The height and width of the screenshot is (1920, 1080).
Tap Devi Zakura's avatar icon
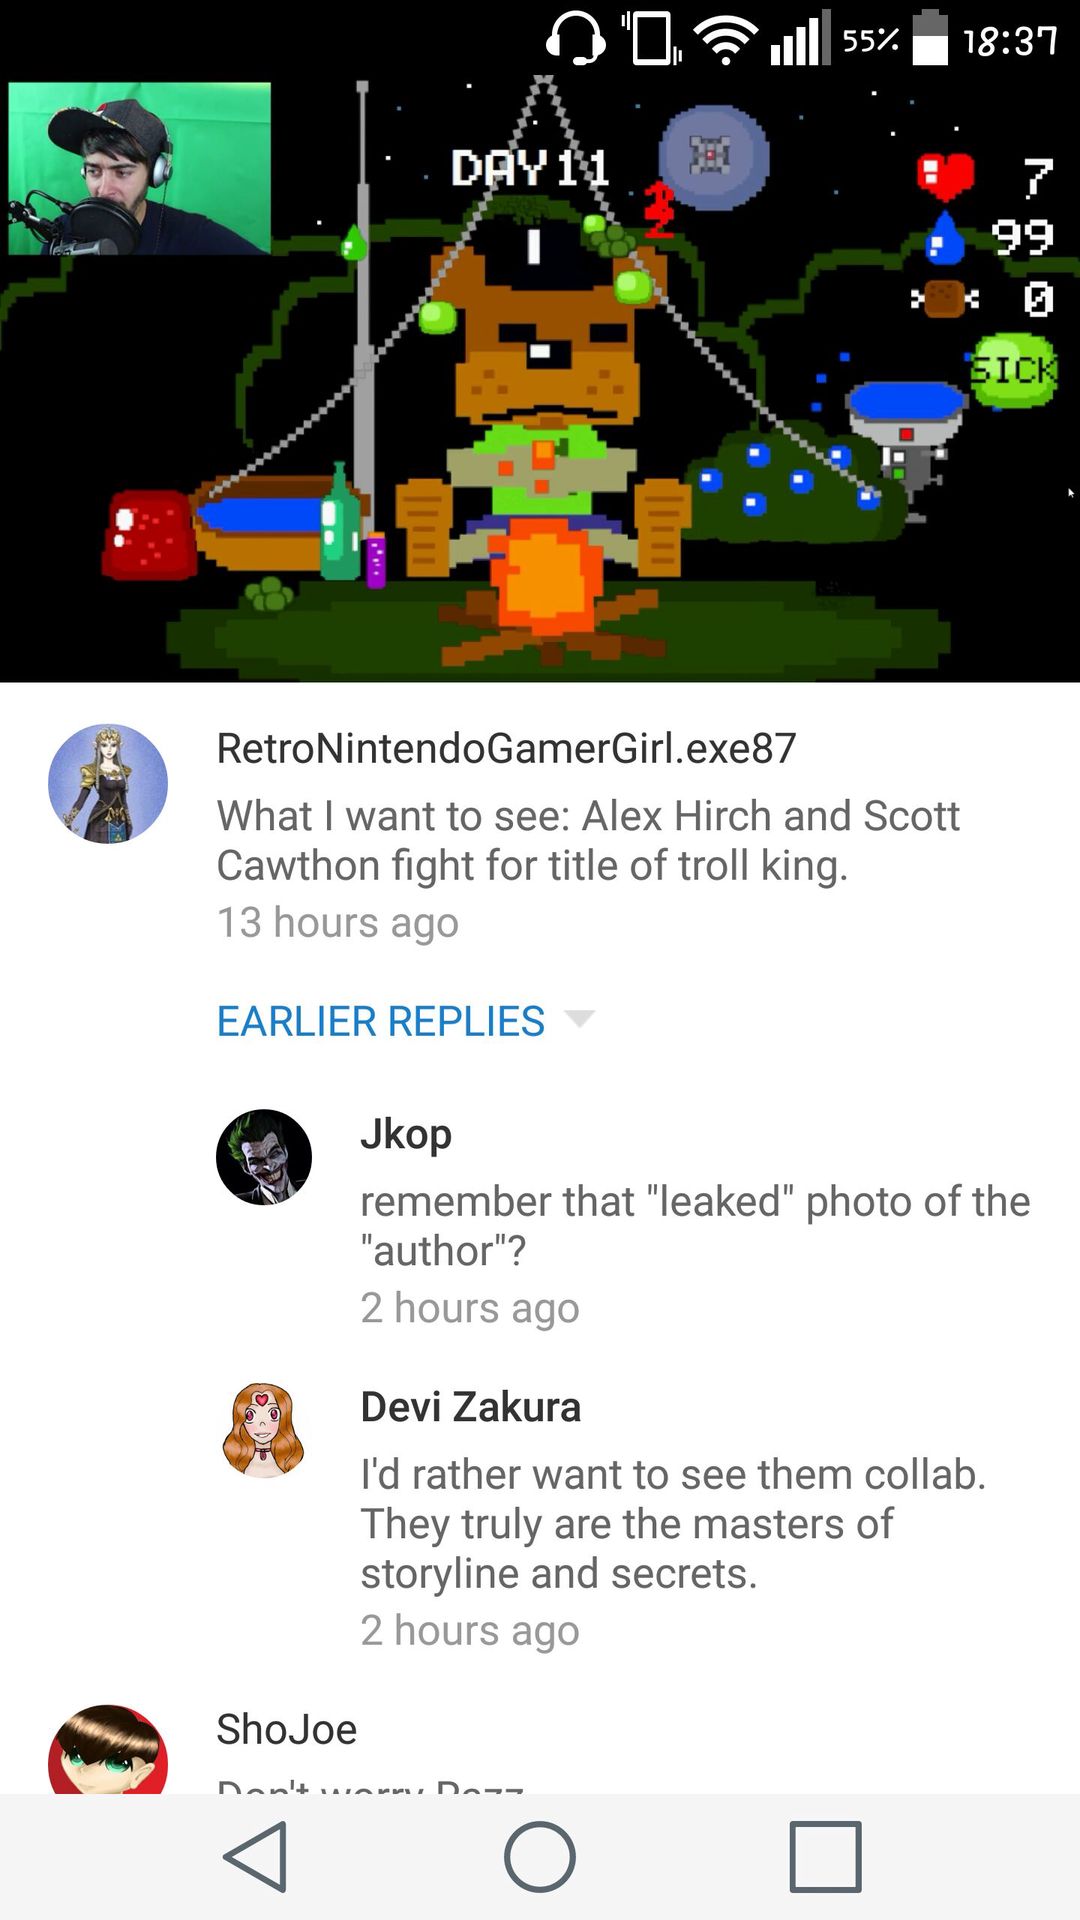click(x=264, y=1431)
